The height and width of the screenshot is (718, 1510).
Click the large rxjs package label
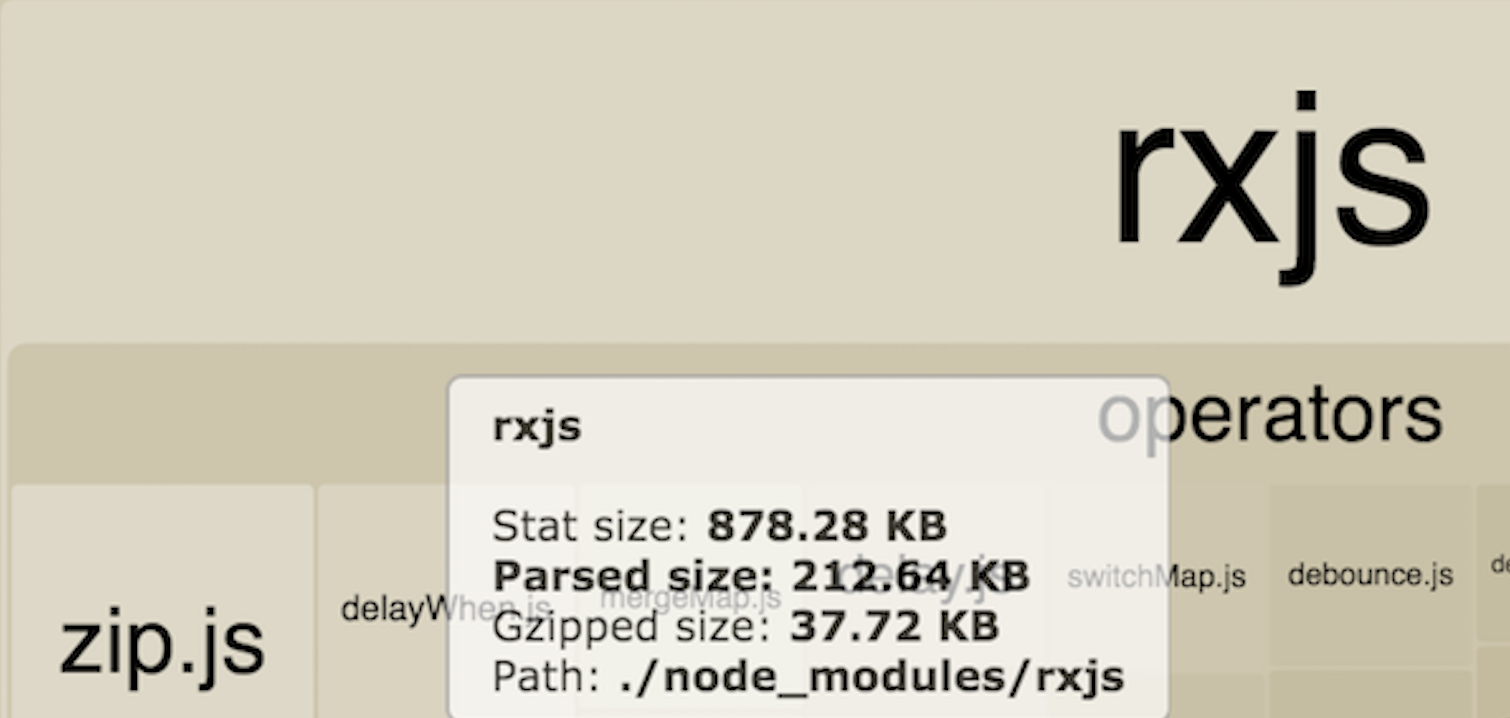point(1270,180)
